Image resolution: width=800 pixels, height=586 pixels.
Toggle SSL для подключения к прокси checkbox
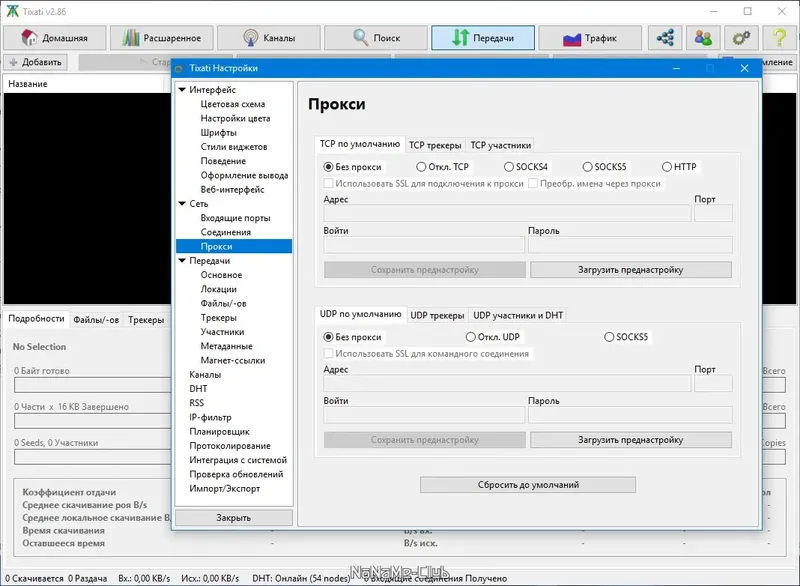[x=329, y=183]
